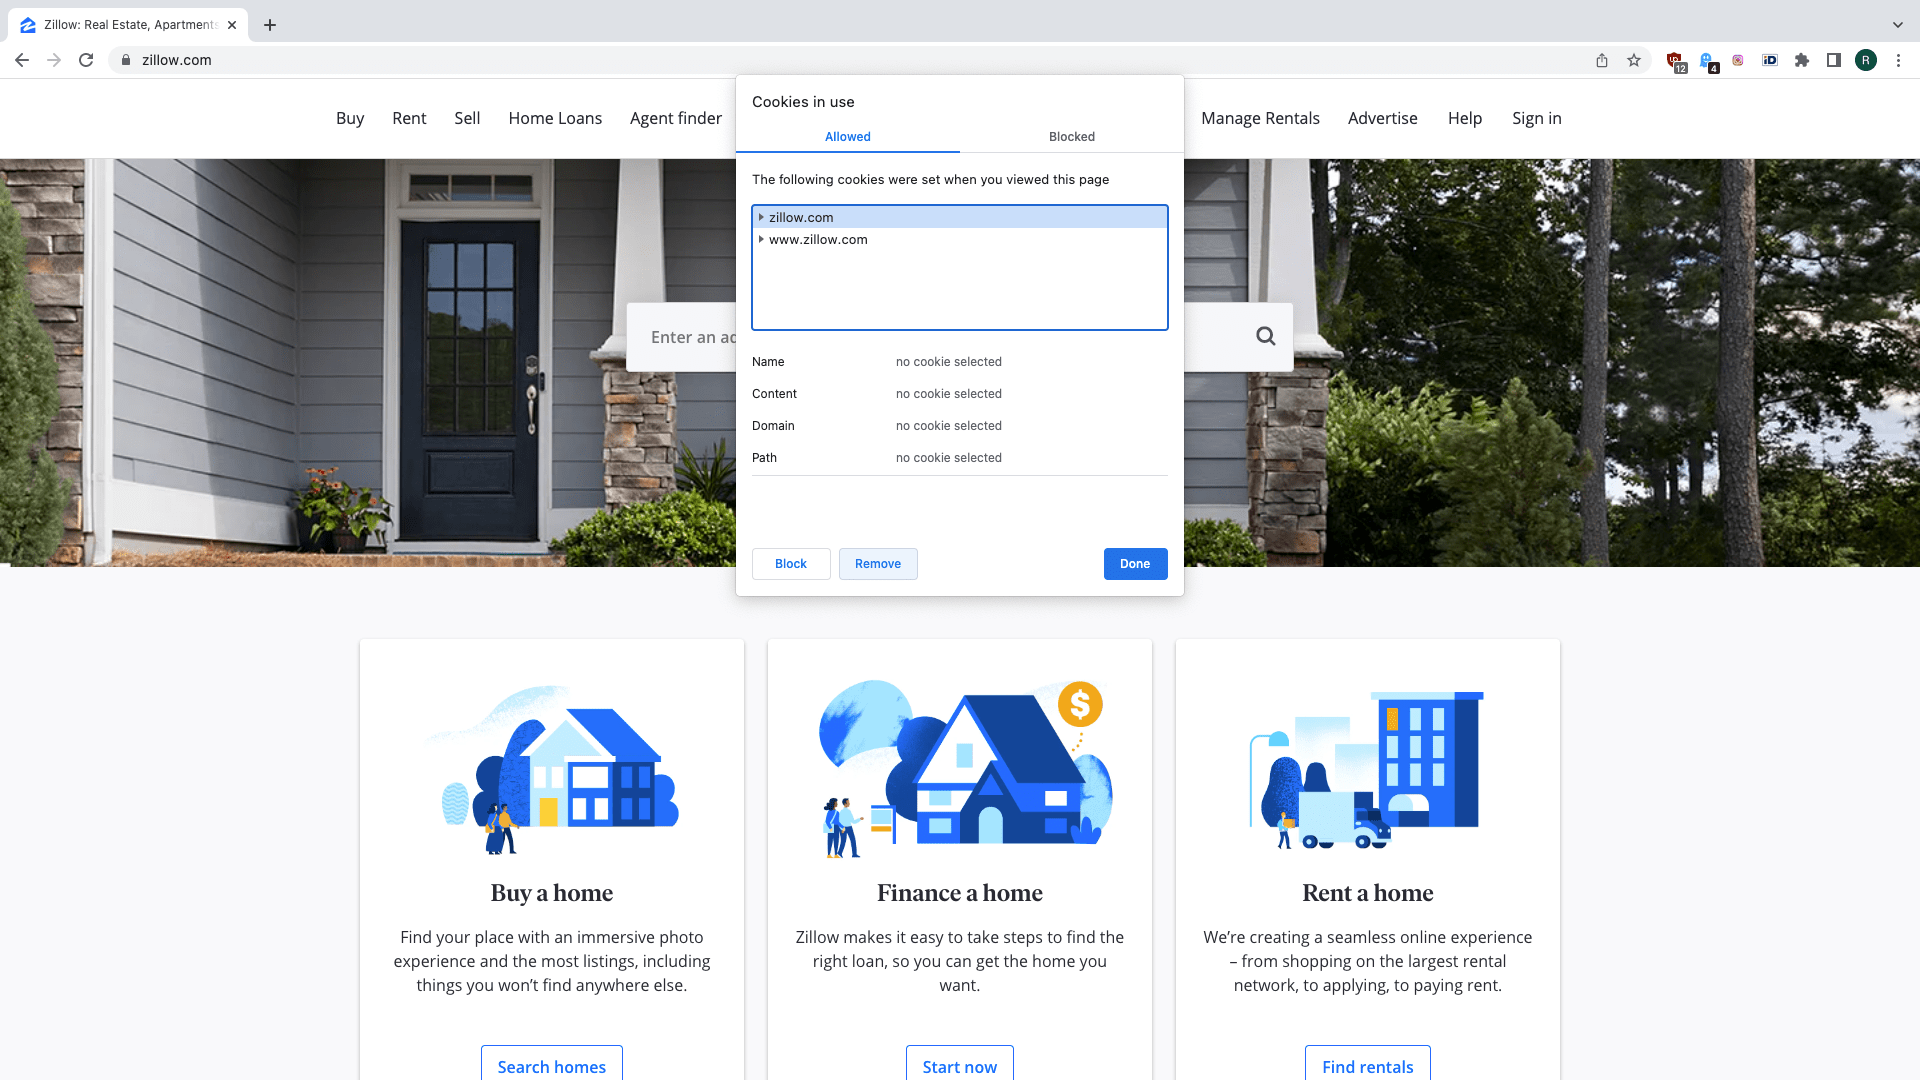Select Manage Rentals in the navigation
The width and height of the screenshot is (1920, 1080).
1260,118
